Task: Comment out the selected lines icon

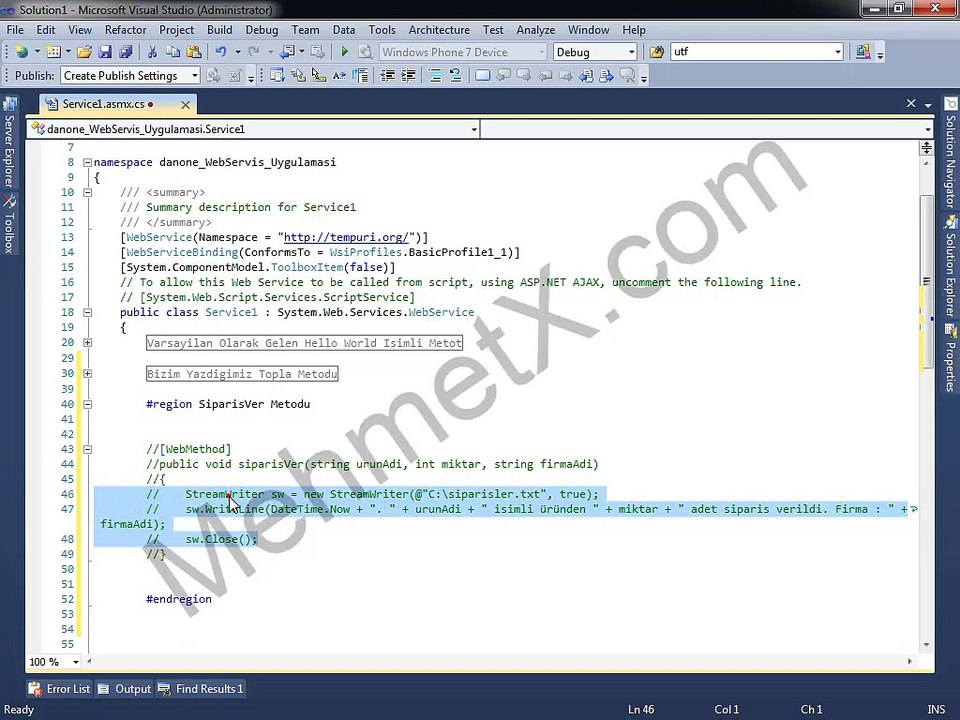Action: coord(435,75)
